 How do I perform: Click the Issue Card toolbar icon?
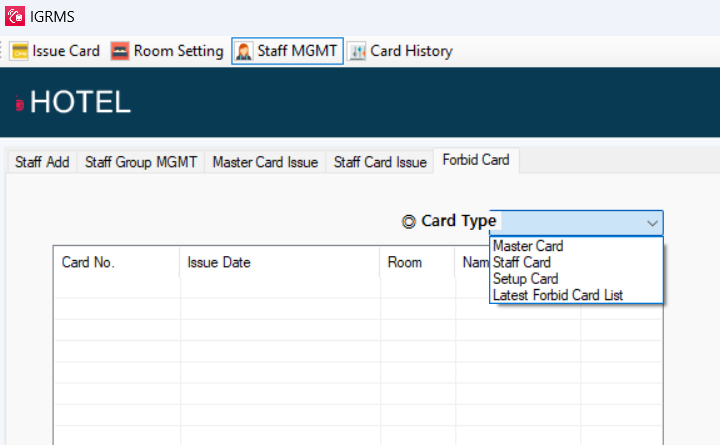pyautogui.click(x=19, y=51)
